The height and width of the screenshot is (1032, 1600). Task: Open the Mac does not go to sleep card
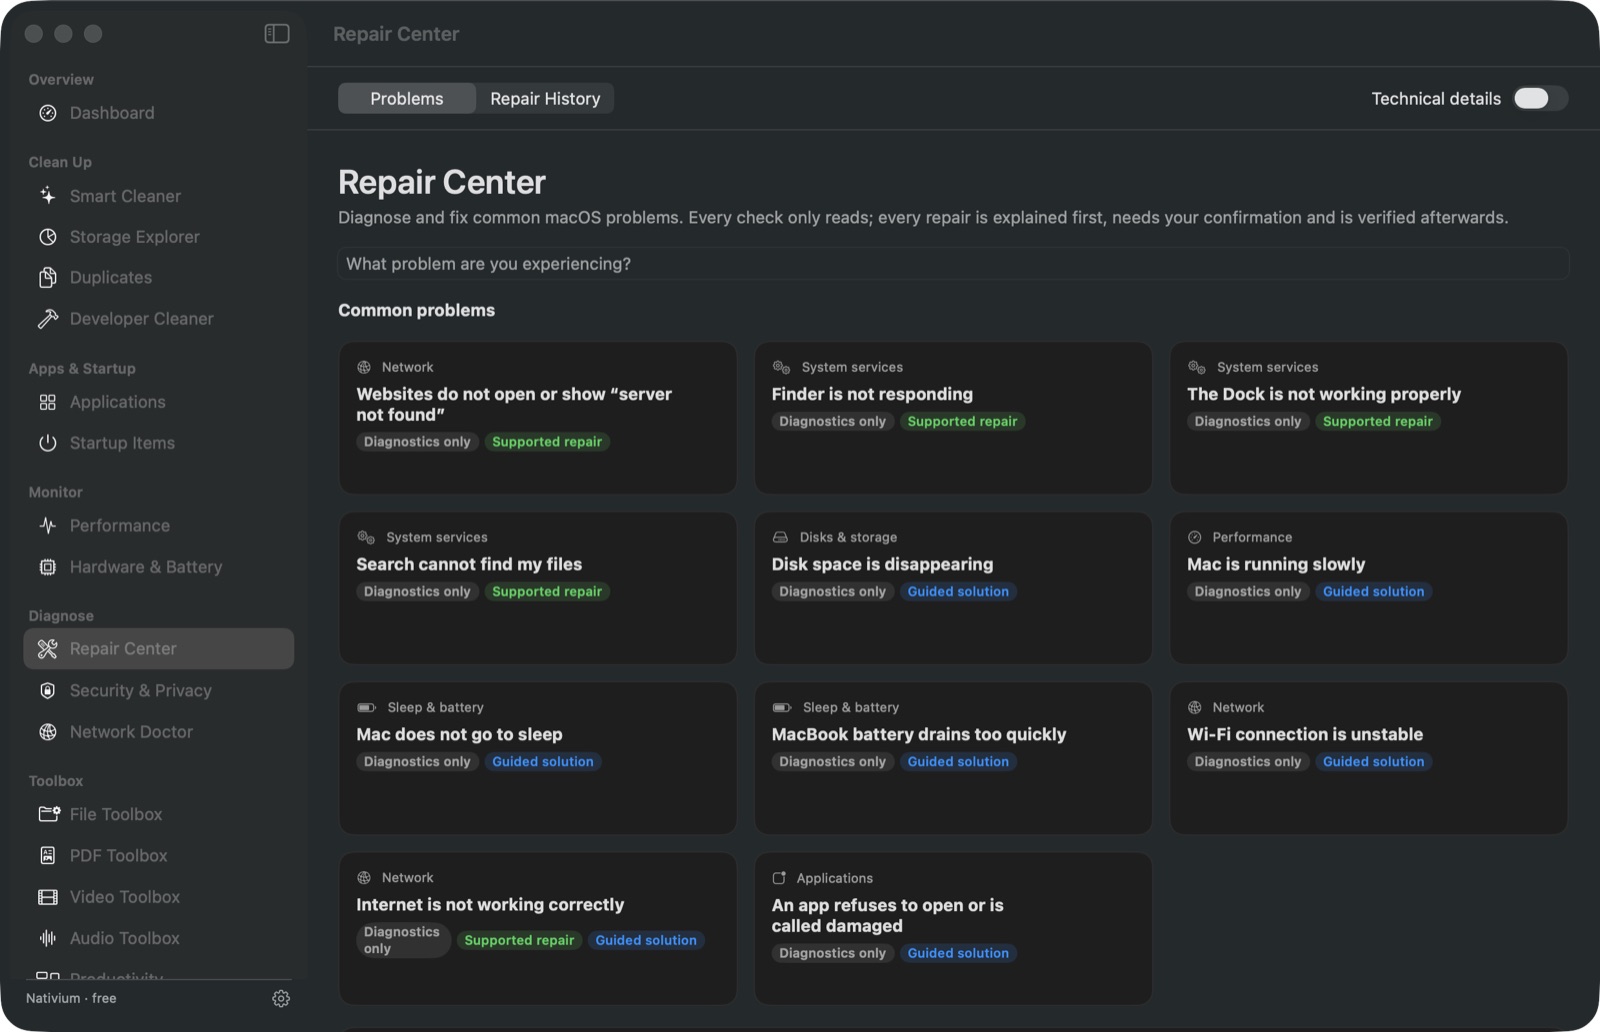coord(538,758)
